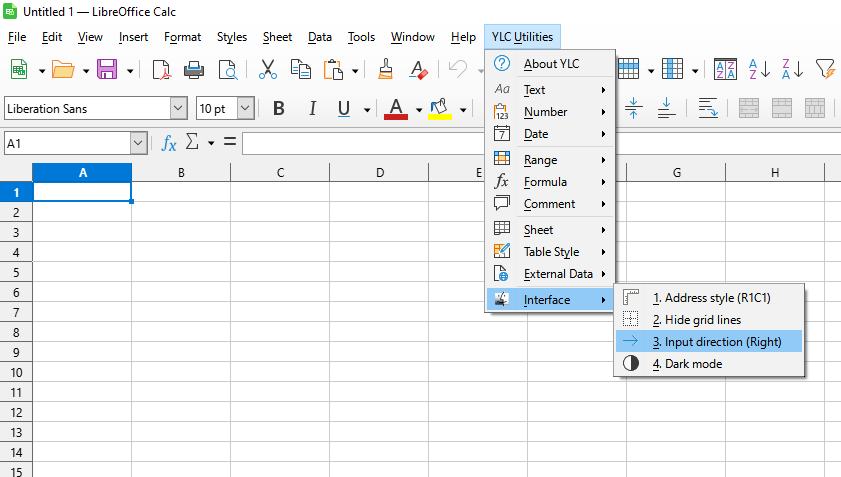The height and width of the screenshot is (477, 841).
Task: Click the Export as PDF icon
Action: tap(161, 69)
